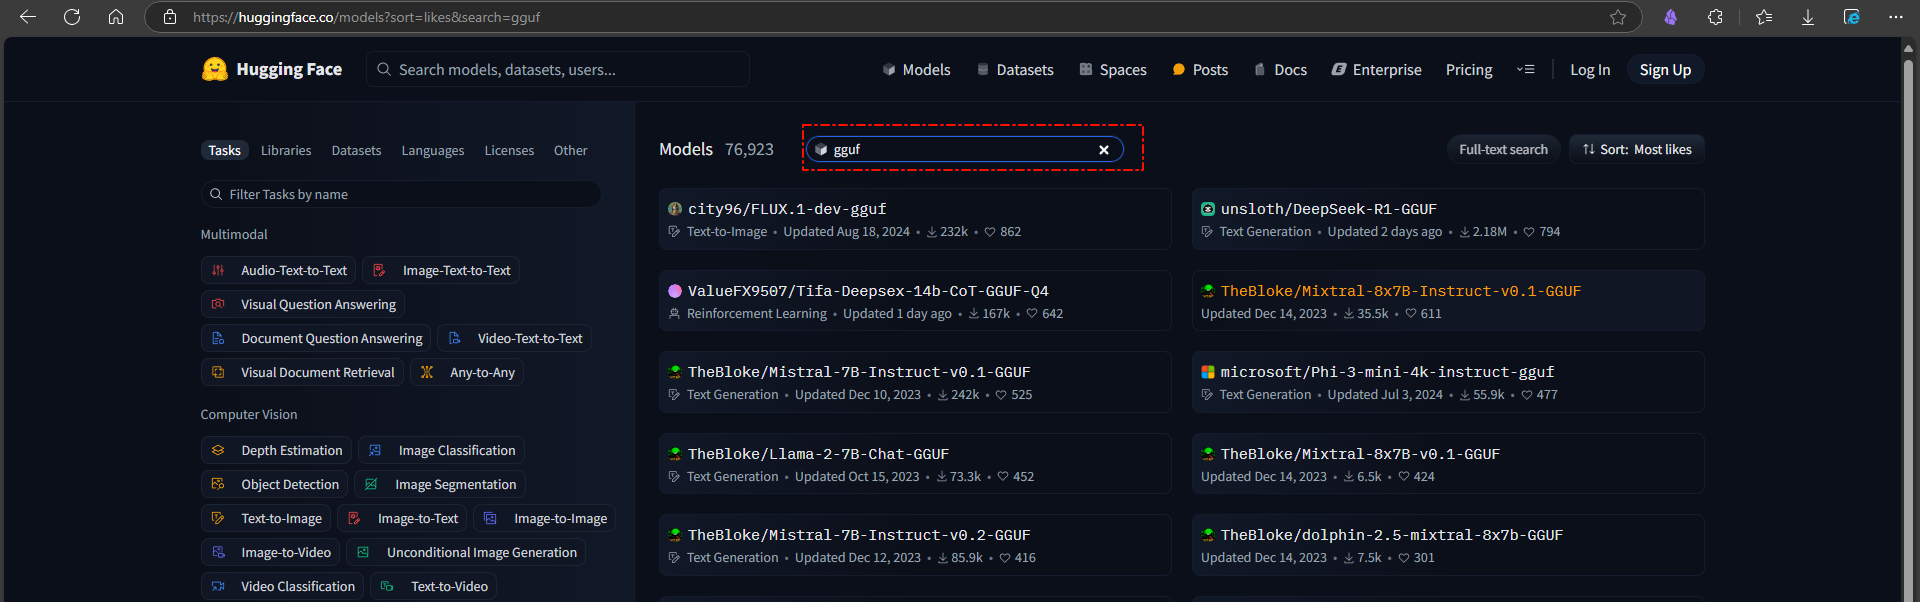Image resolution: width=1920 pixels, height=602 pixels.
Task: Open the browser settings ellipsis menu
Action: 1896,17
